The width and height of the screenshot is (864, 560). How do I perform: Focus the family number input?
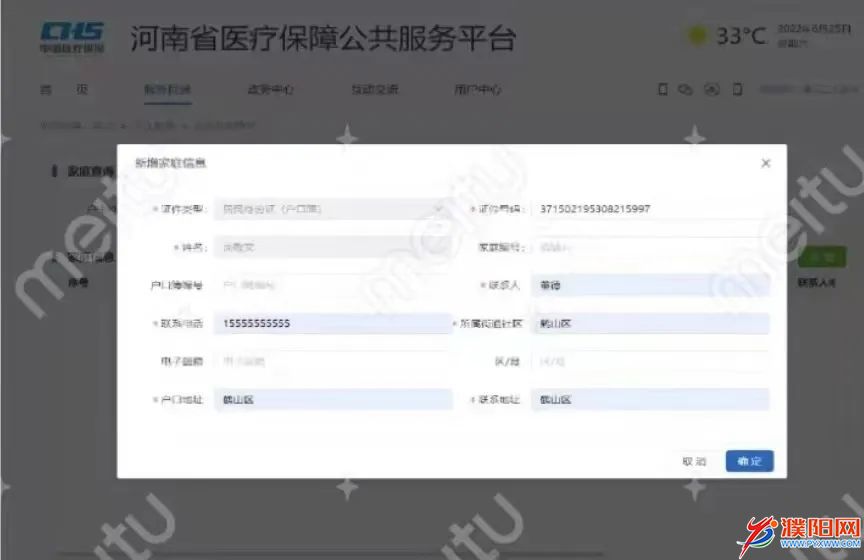click(650, 247)
